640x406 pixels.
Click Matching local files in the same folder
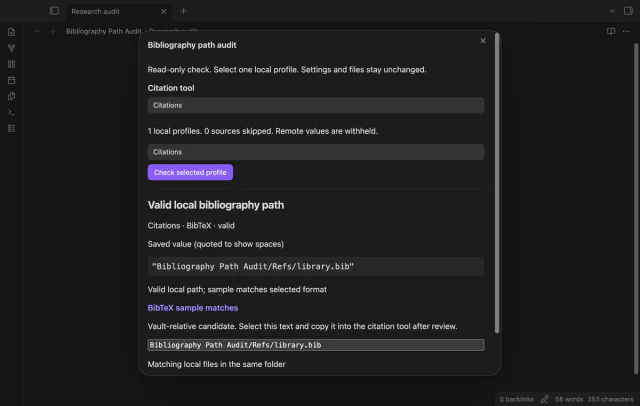pyautogui.click(x=216, y=364)
